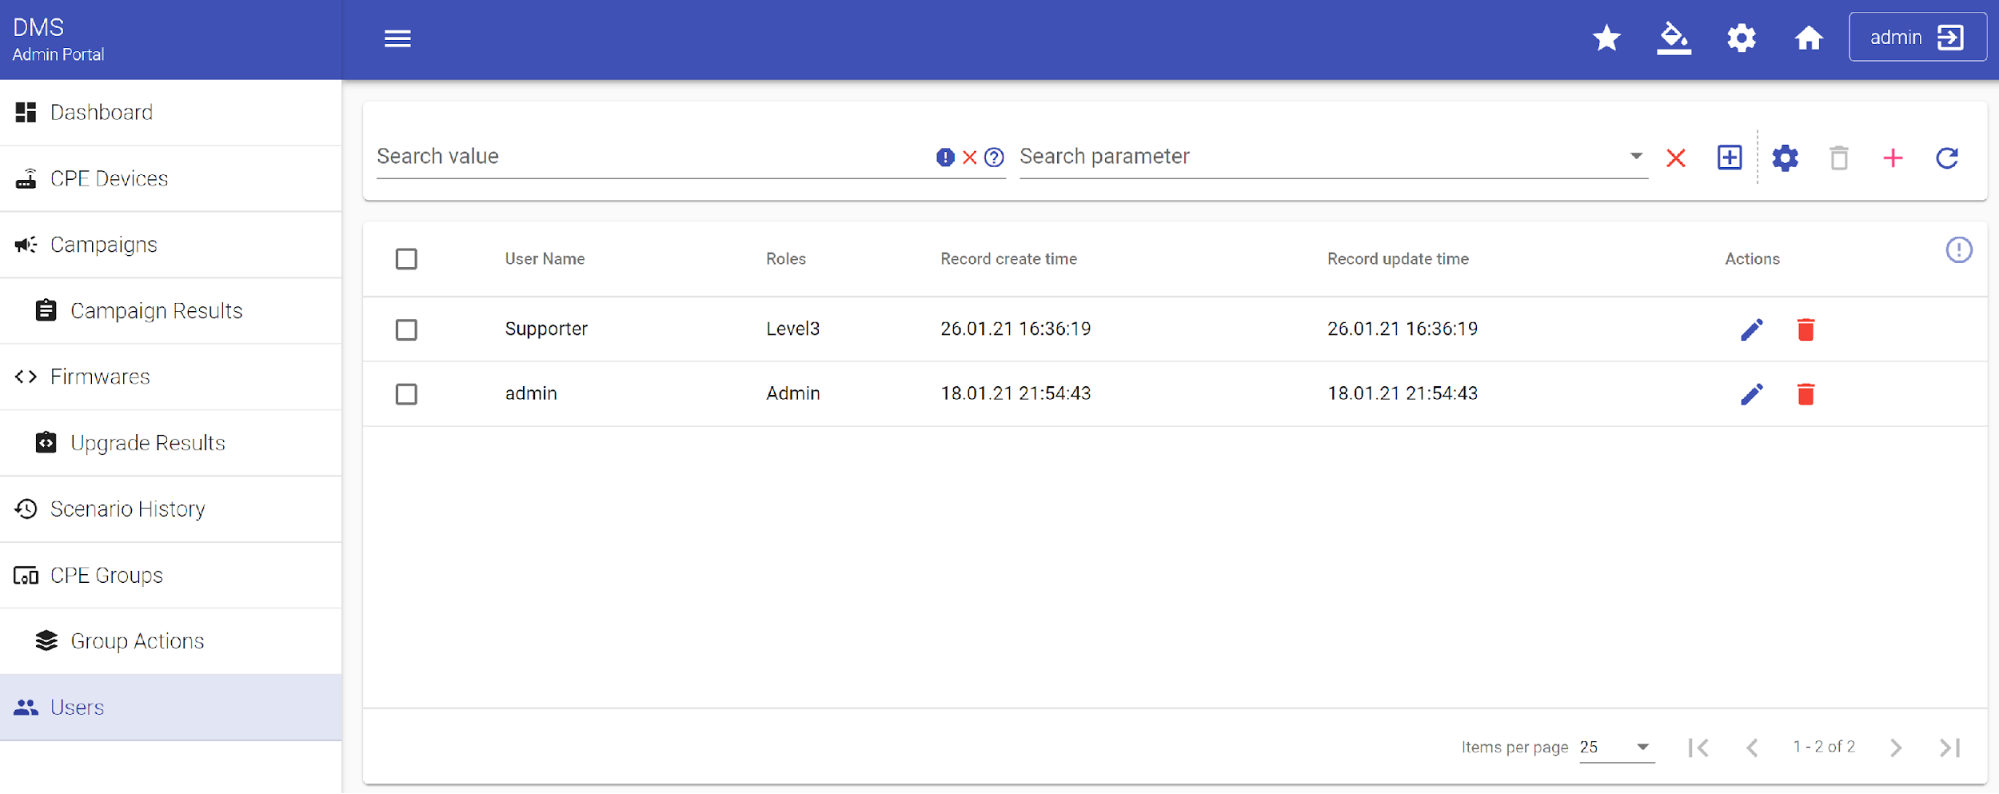Toggle the select-all header checkbox
1999x794 pixels.
[406, 259]
